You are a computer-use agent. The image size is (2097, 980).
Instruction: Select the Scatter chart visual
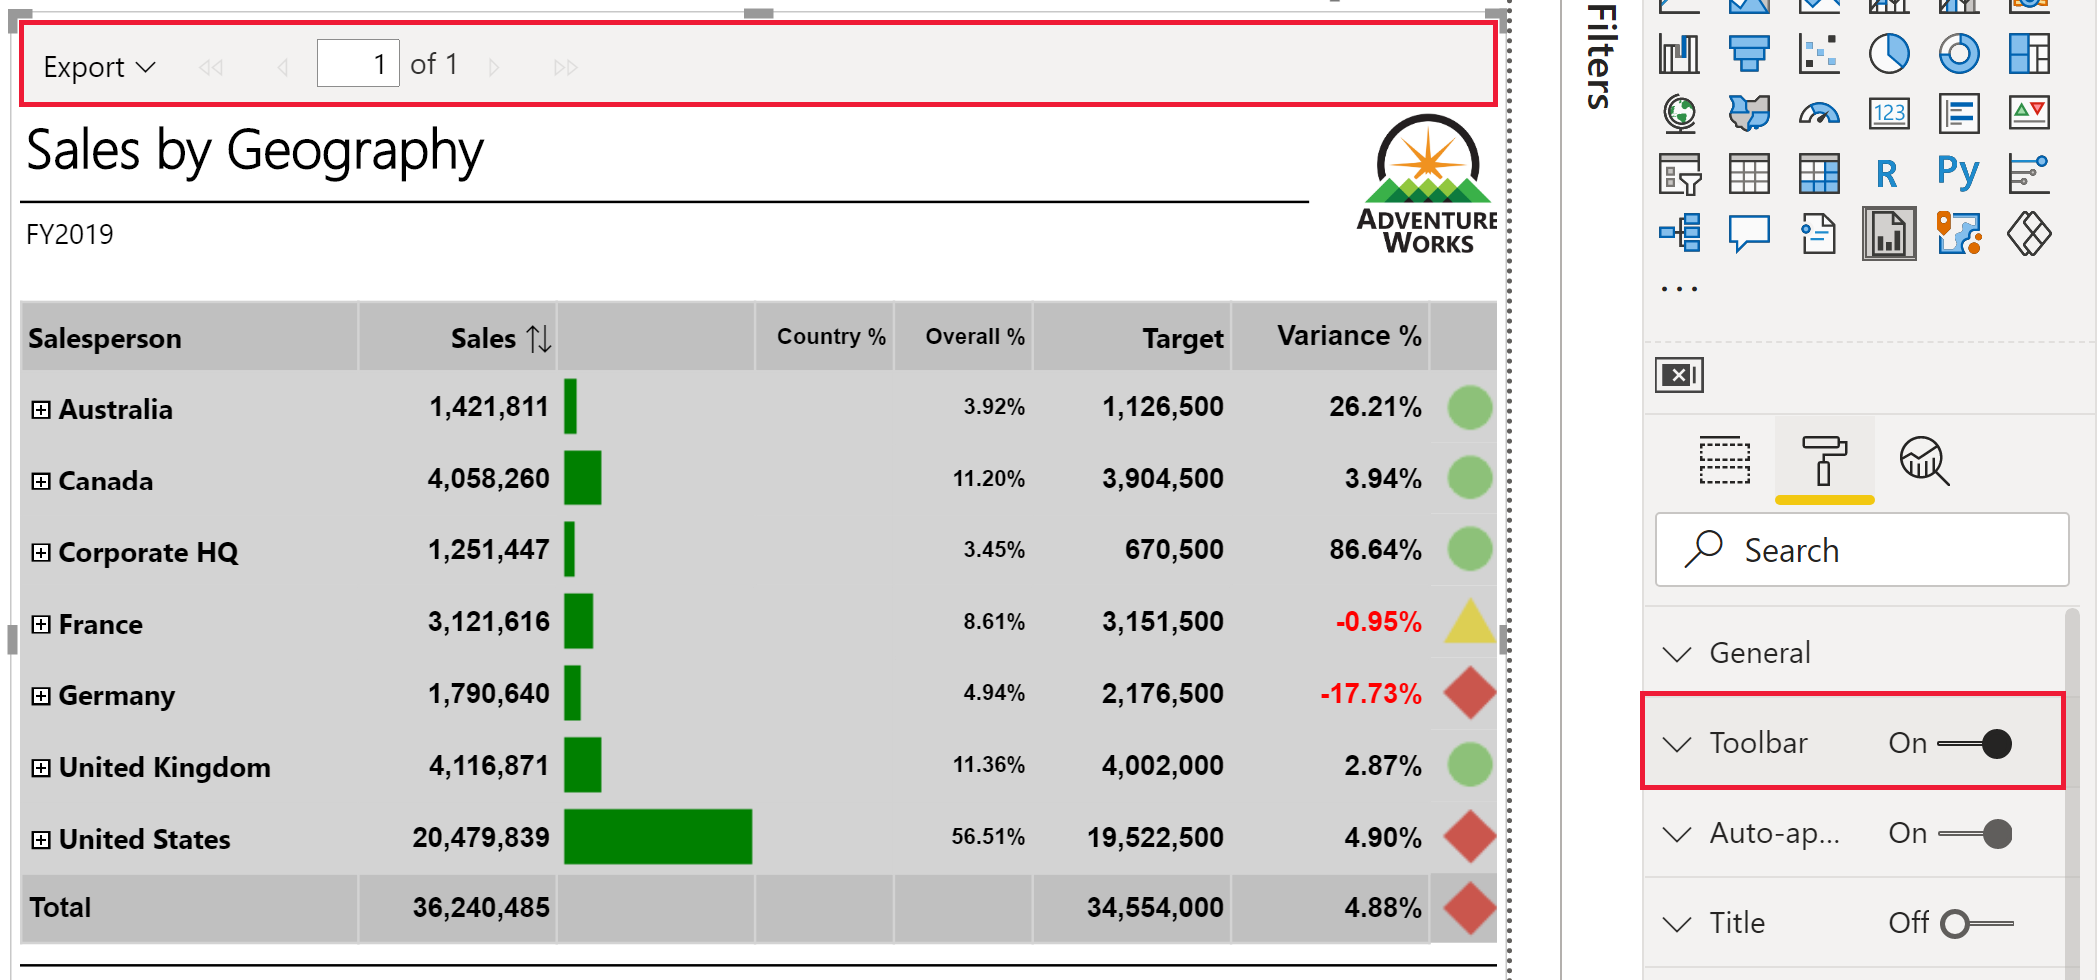(1819, 54)
